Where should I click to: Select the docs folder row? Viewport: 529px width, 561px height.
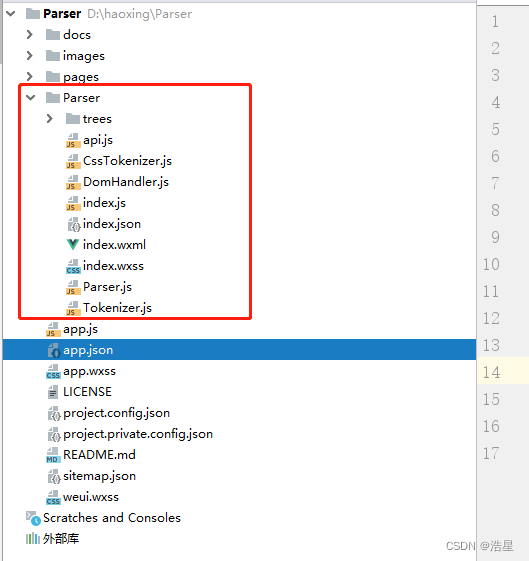(239, 35)
